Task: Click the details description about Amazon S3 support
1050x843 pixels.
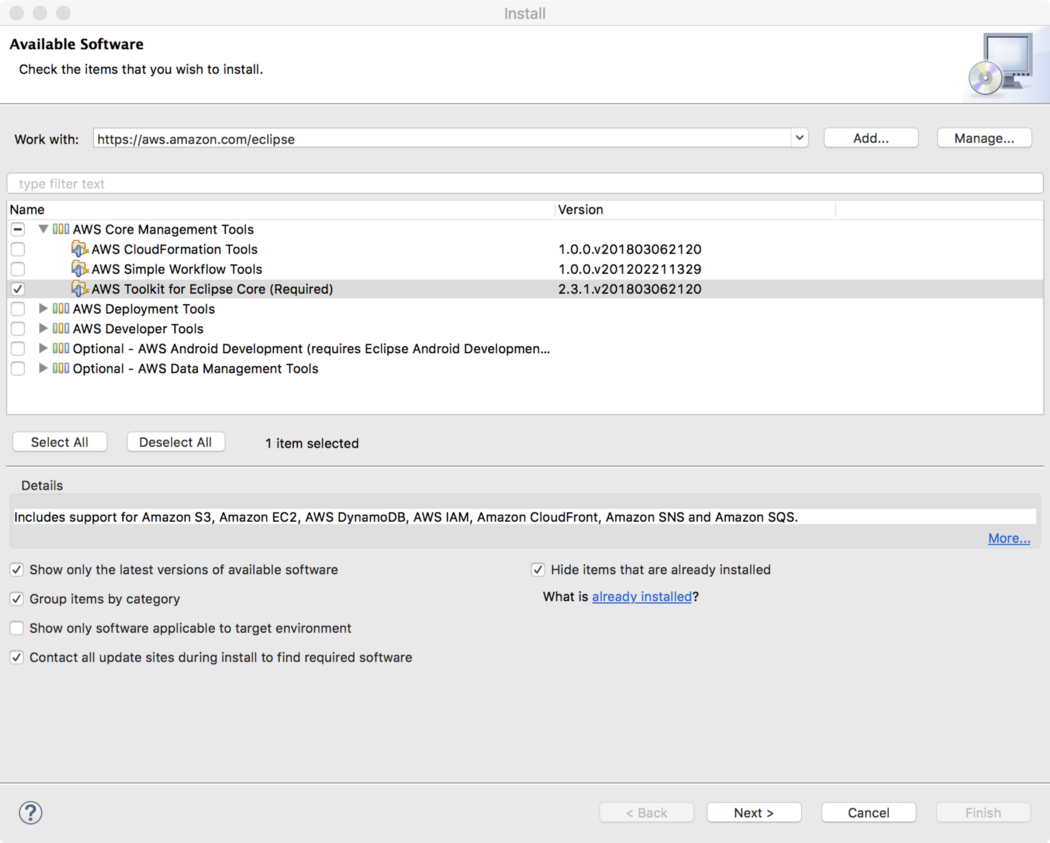Action: point(406,517)
